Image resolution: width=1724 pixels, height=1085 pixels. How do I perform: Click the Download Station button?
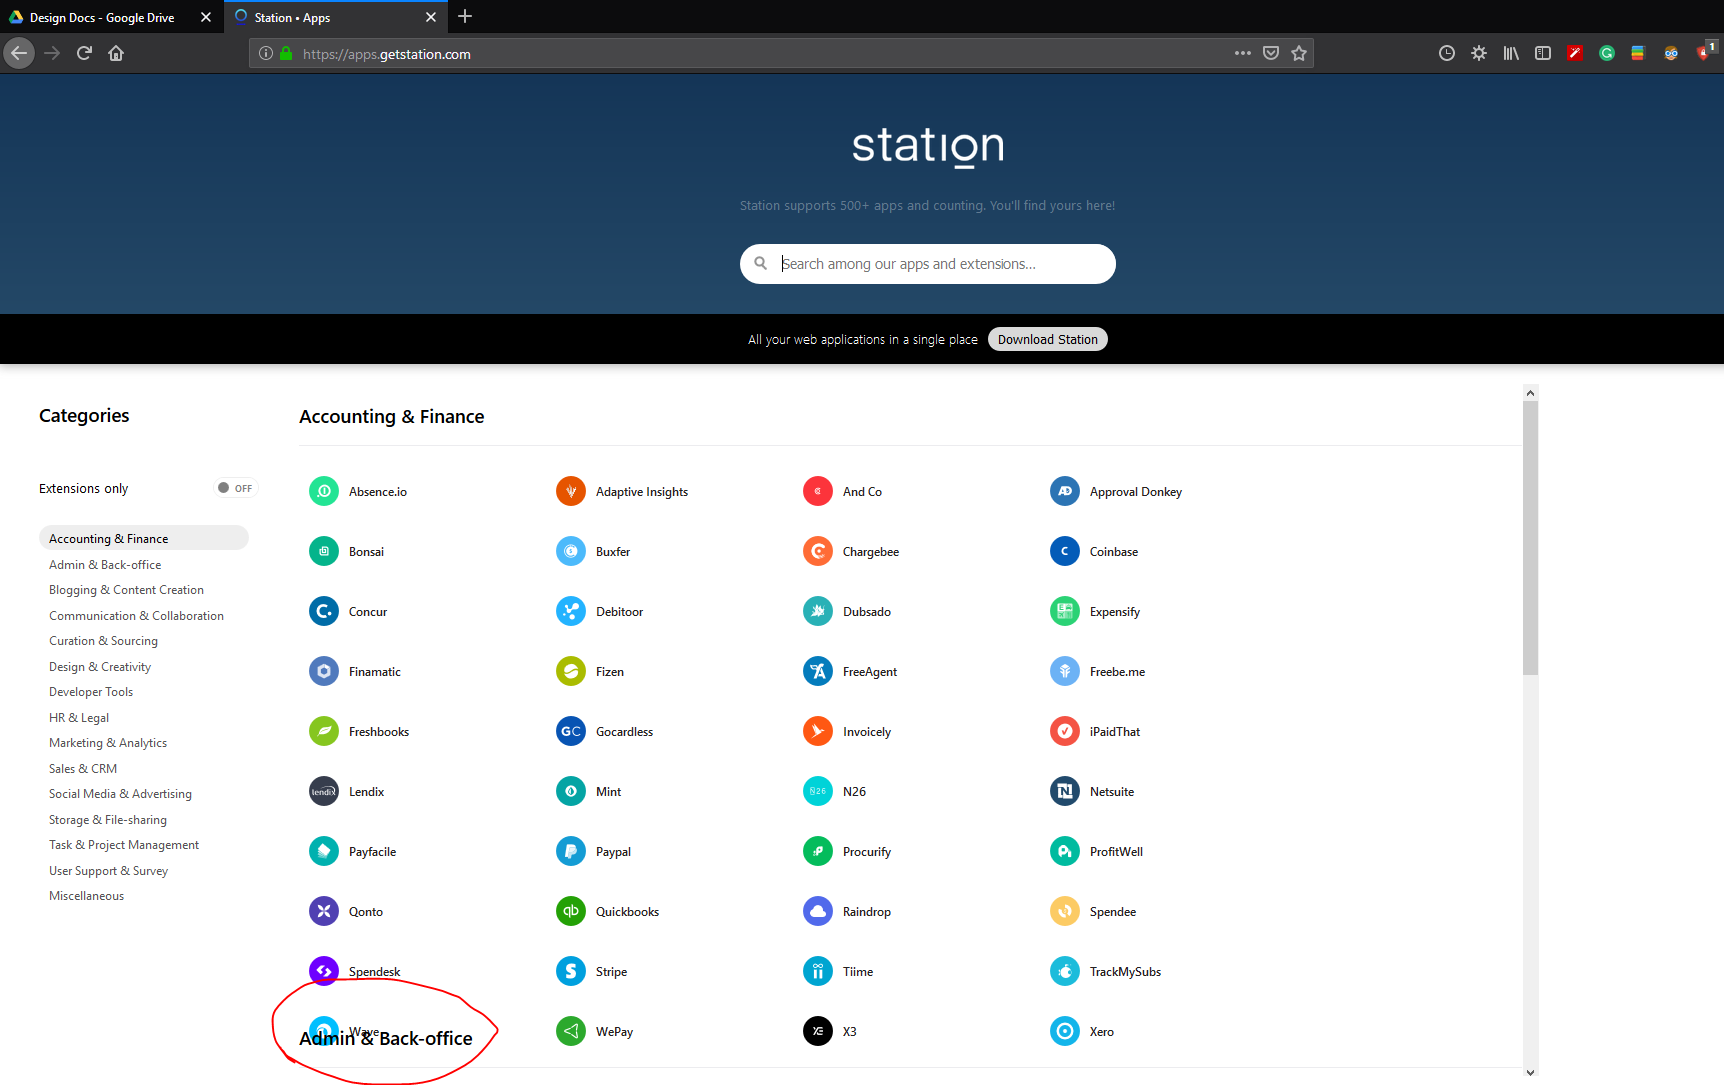coord(1047,339)
